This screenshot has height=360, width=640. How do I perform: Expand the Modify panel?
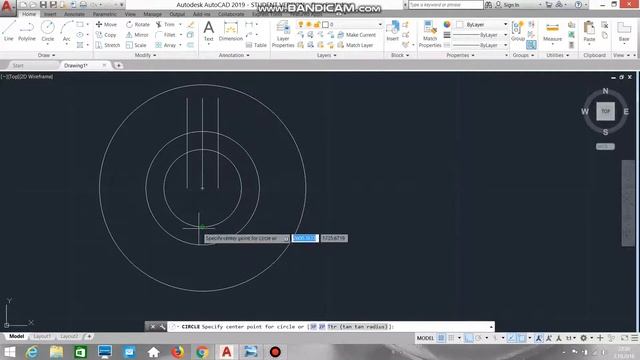coord(145,55)
